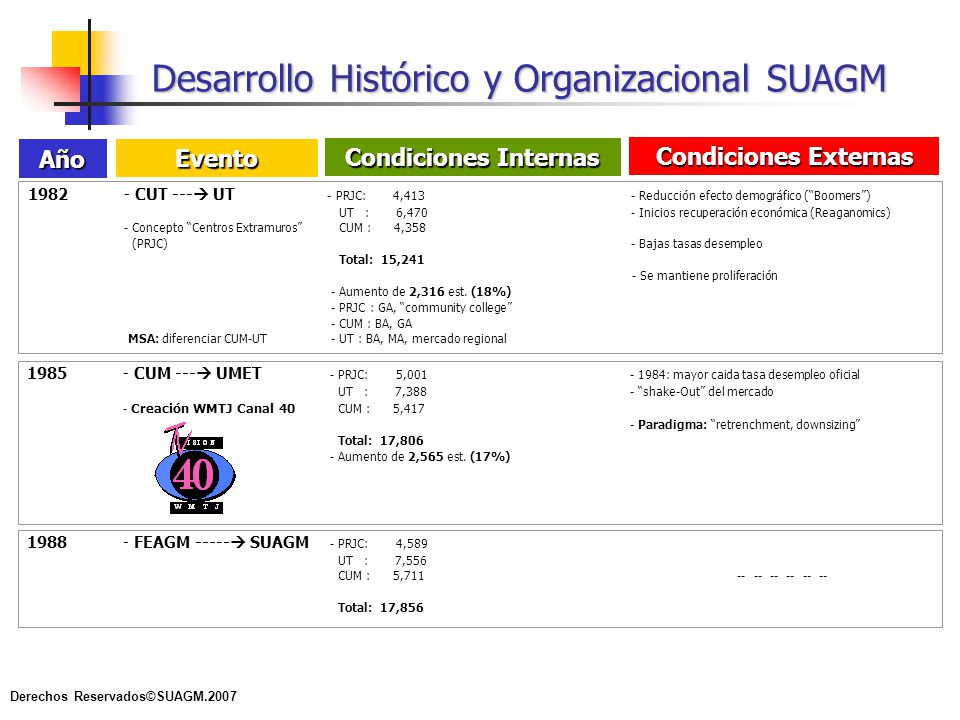Click 'Total: 17,806' text
960x720 pixels.
pos(380,440)
